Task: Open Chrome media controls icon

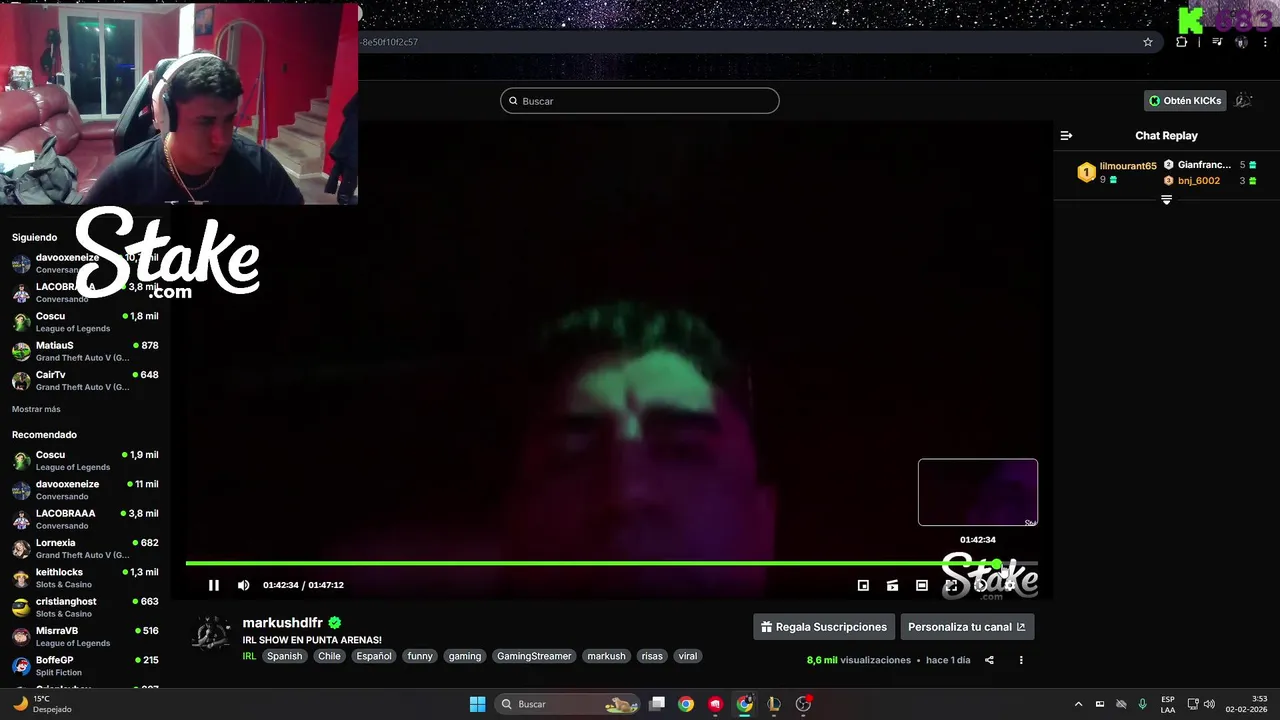Action: point(1217,42)
